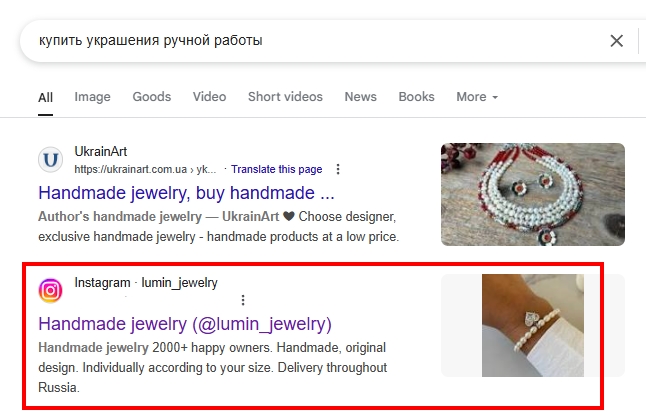Click into the search query input field
This screenshot has height=420, width=646.
[313, 41]
